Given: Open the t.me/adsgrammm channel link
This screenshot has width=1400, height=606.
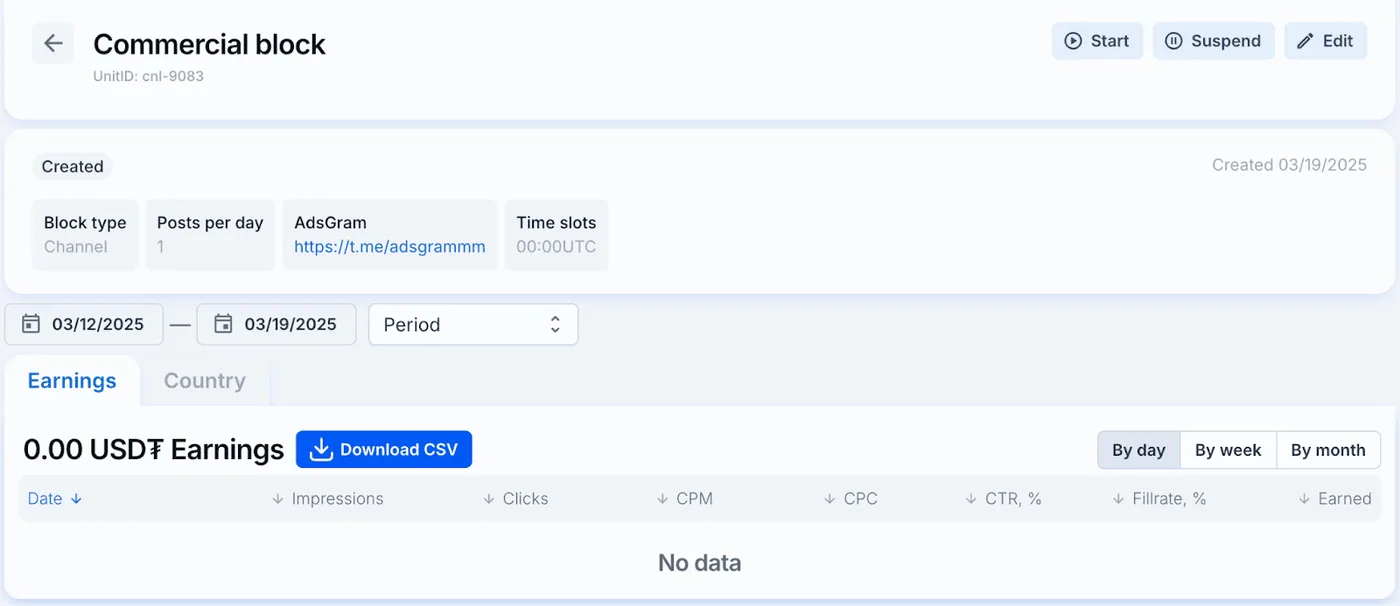Looking at the screenshot, I should 390,247.
